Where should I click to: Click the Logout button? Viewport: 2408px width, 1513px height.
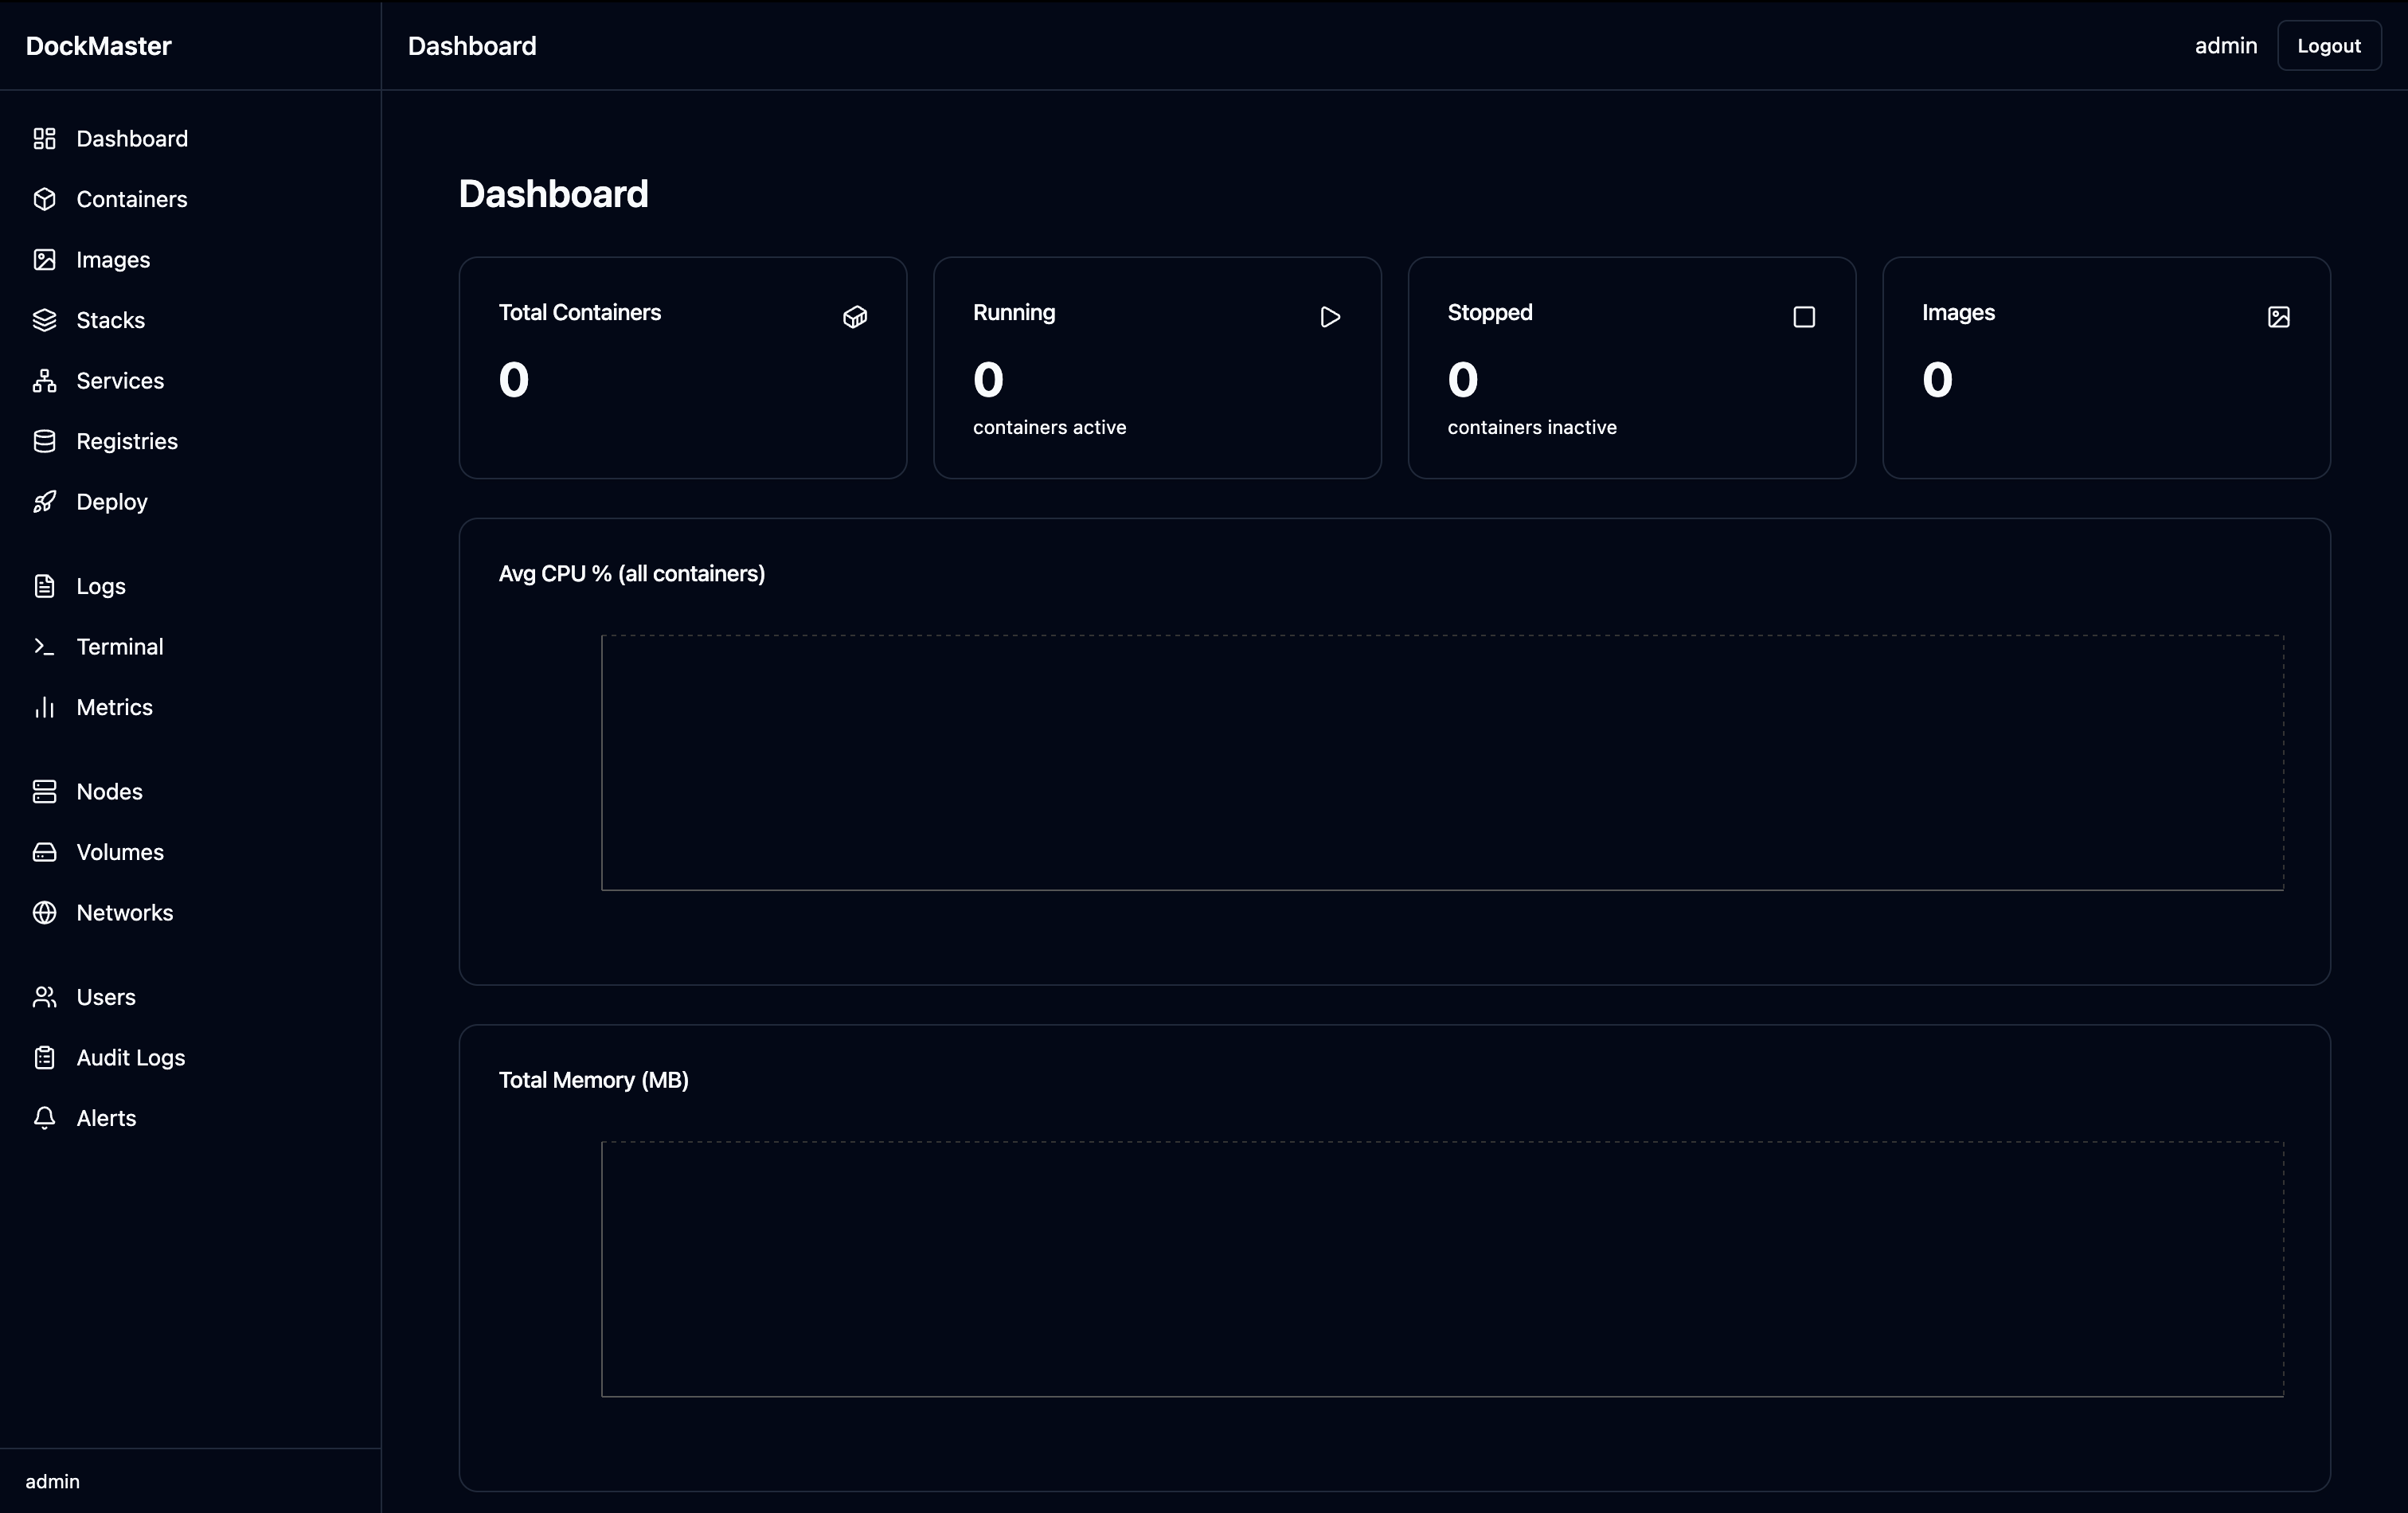point(2329,46)
